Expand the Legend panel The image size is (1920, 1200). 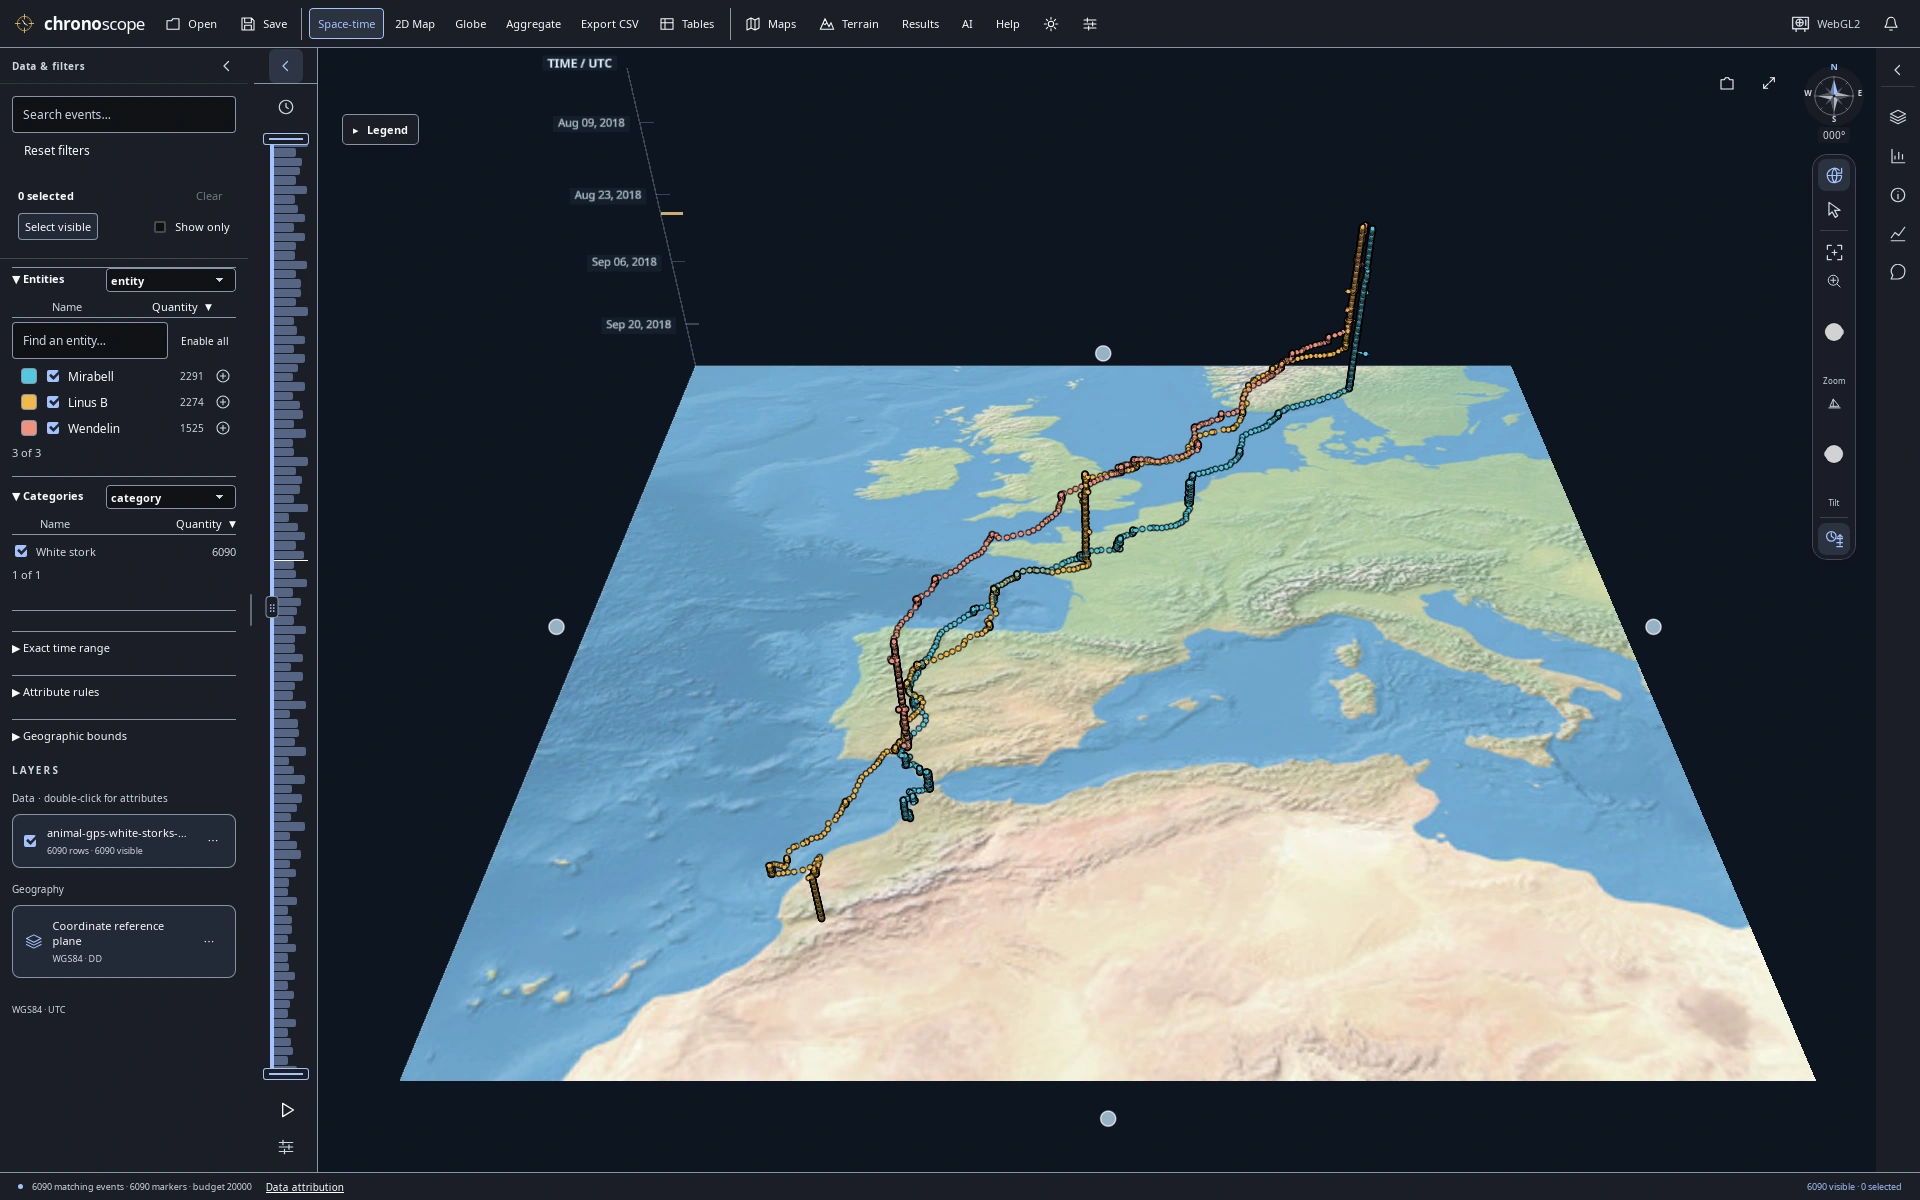380,130
